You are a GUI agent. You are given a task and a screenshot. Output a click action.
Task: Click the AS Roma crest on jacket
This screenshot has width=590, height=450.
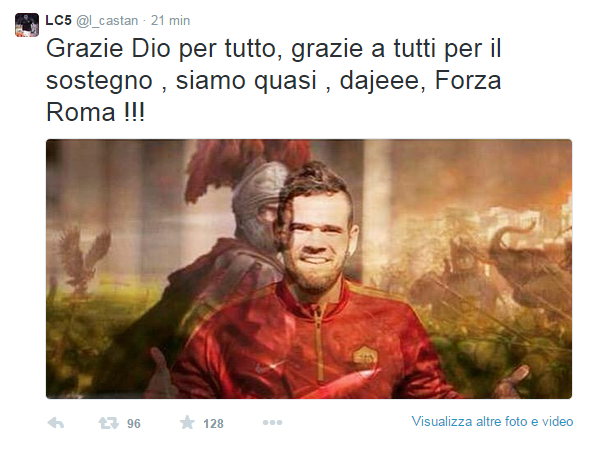pos(364,356)
